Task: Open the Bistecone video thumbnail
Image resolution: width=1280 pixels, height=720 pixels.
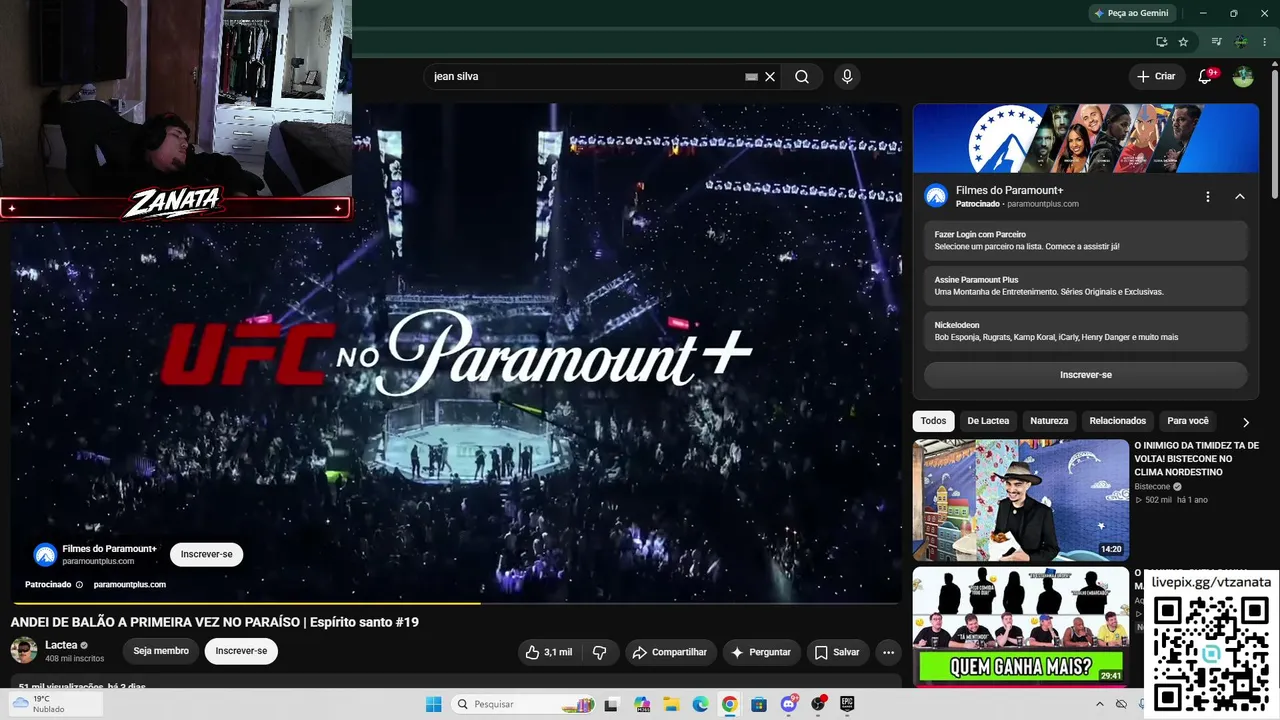Action: click(1021, 500)
